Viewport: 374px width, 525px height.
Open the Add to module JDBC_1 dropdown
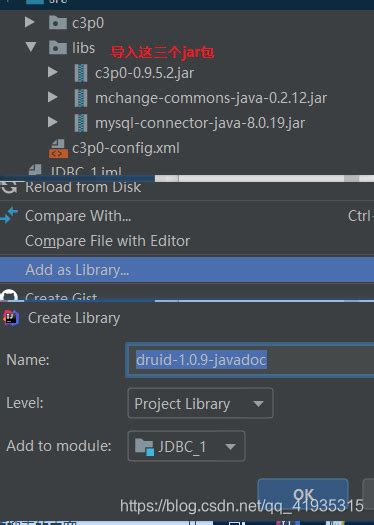(186, 446)
